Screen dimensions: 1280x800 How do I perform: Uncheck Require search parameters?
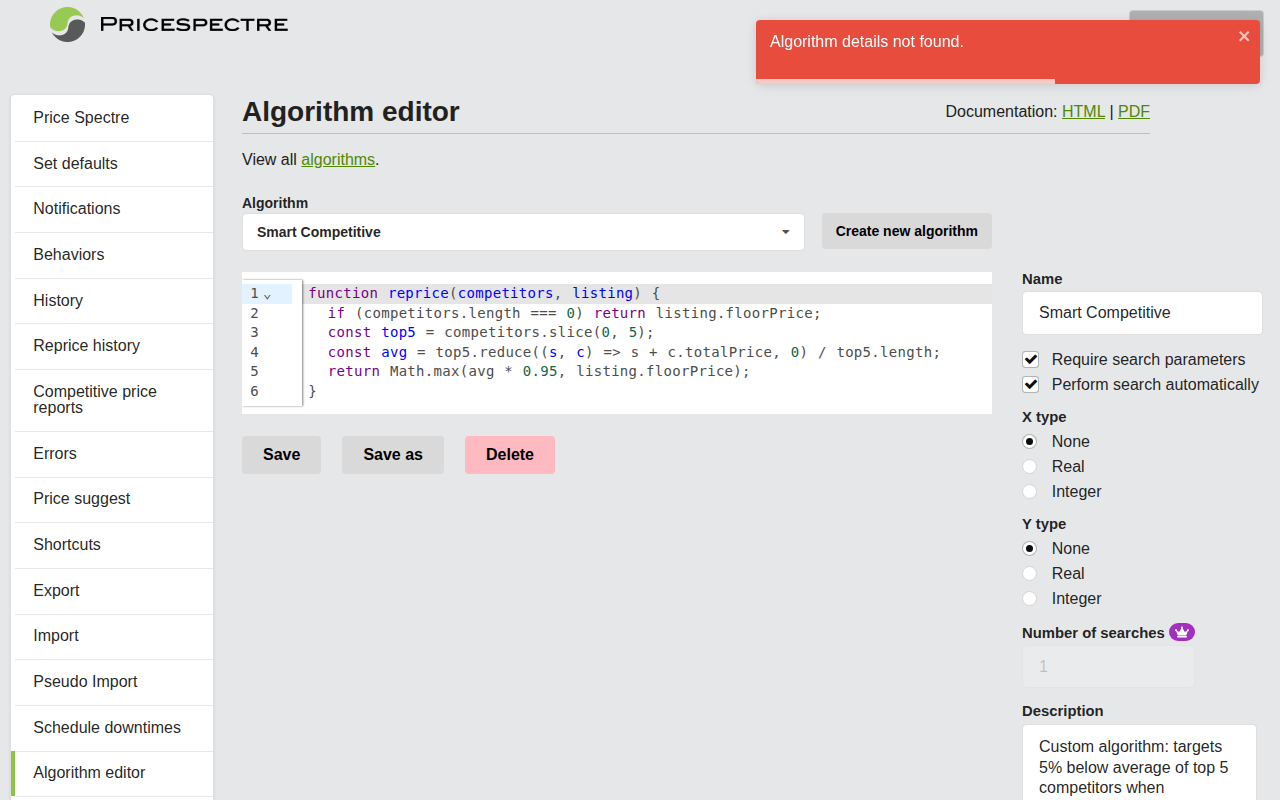1030,359
